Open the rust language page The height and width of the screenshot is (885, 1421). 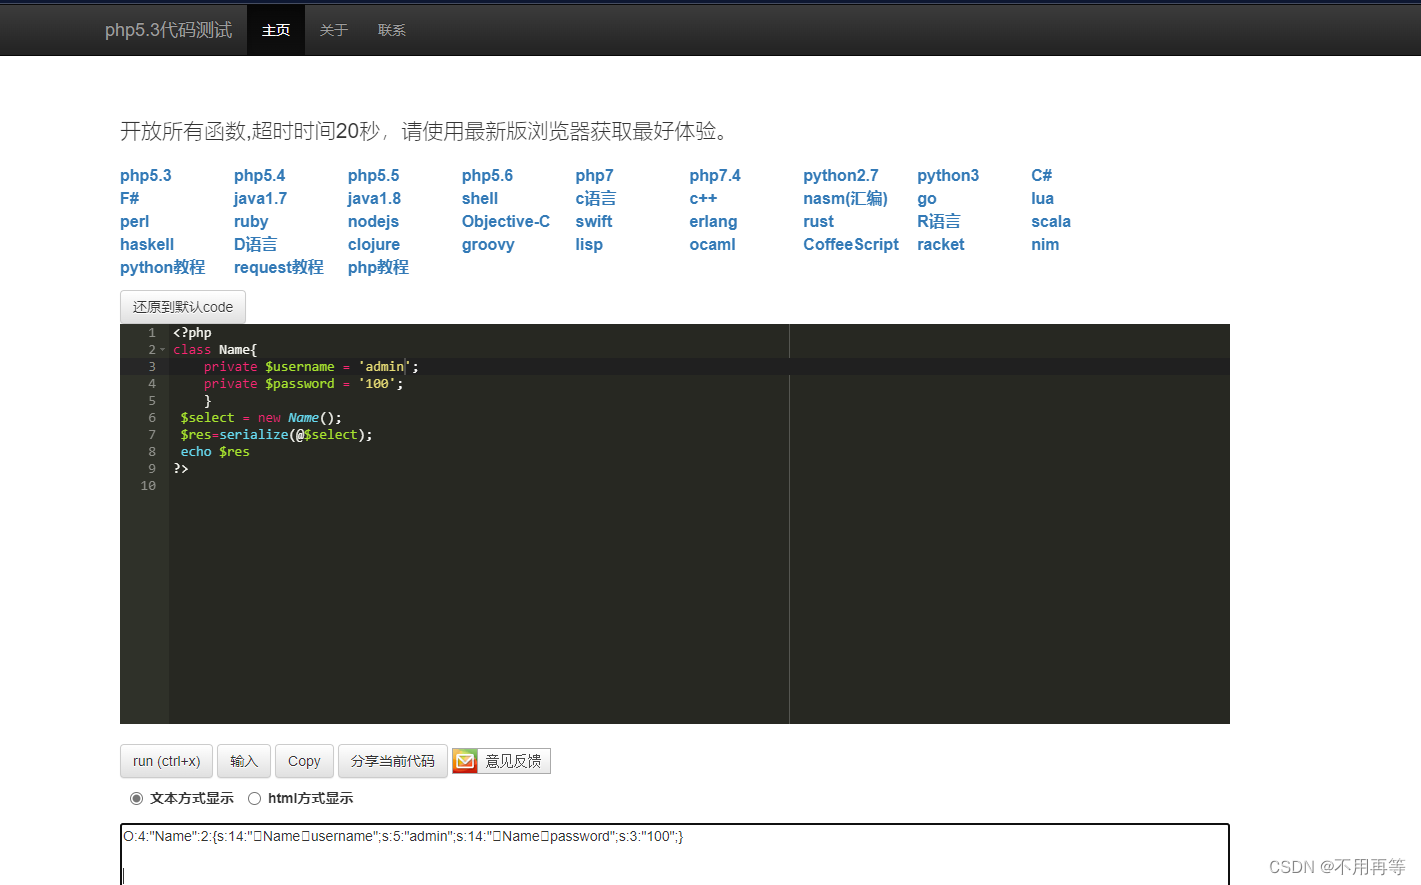tap(818, 221)
